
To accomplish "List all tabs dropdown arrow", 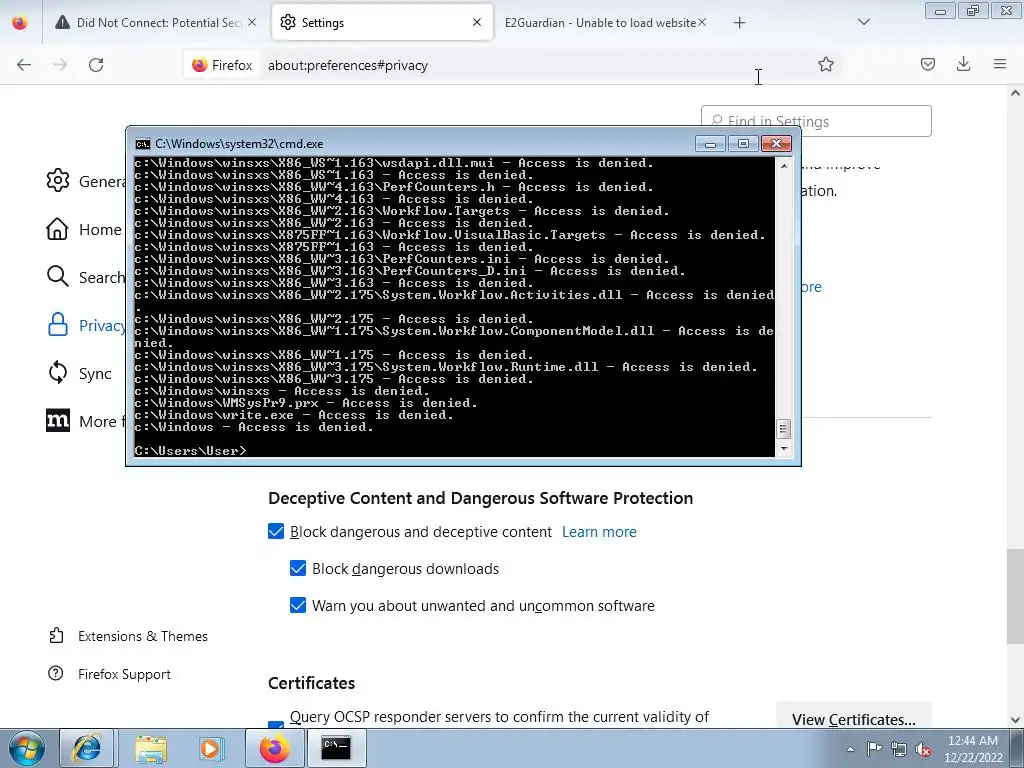I will 863,22.
